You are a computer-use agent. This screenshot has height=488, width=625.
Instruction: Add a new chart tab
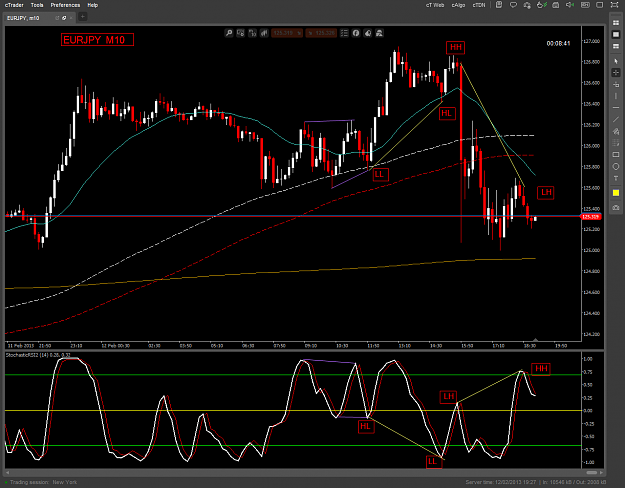point(83,17)
